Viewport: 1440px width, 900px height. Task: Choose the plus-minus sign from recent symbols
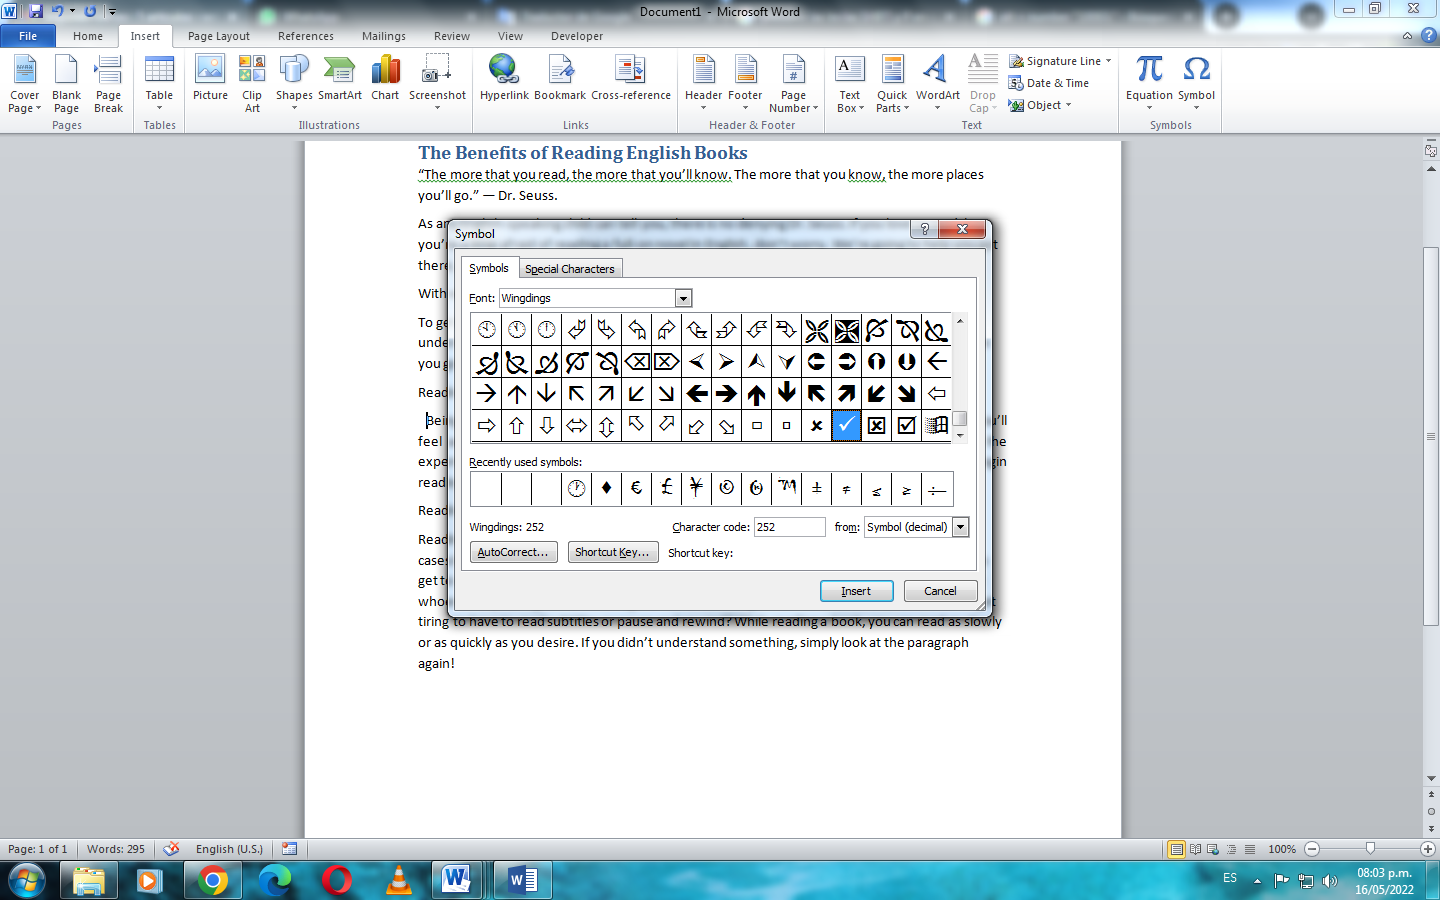(x=816, y=488)
